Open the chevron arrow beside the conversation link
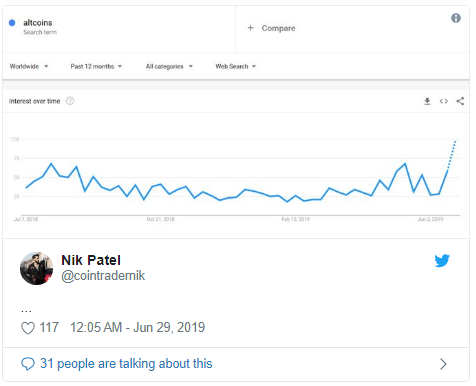The image size is (476, 386). click(443, 364)
